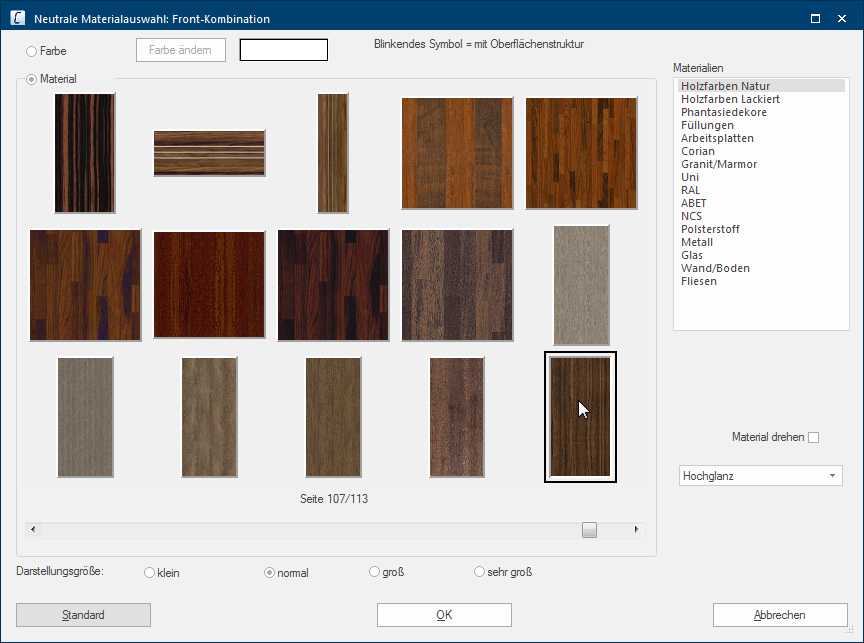Select the solid reddish mahogany material thumbnail
This screenshot has width=864, height=643.
pos(209,284)
